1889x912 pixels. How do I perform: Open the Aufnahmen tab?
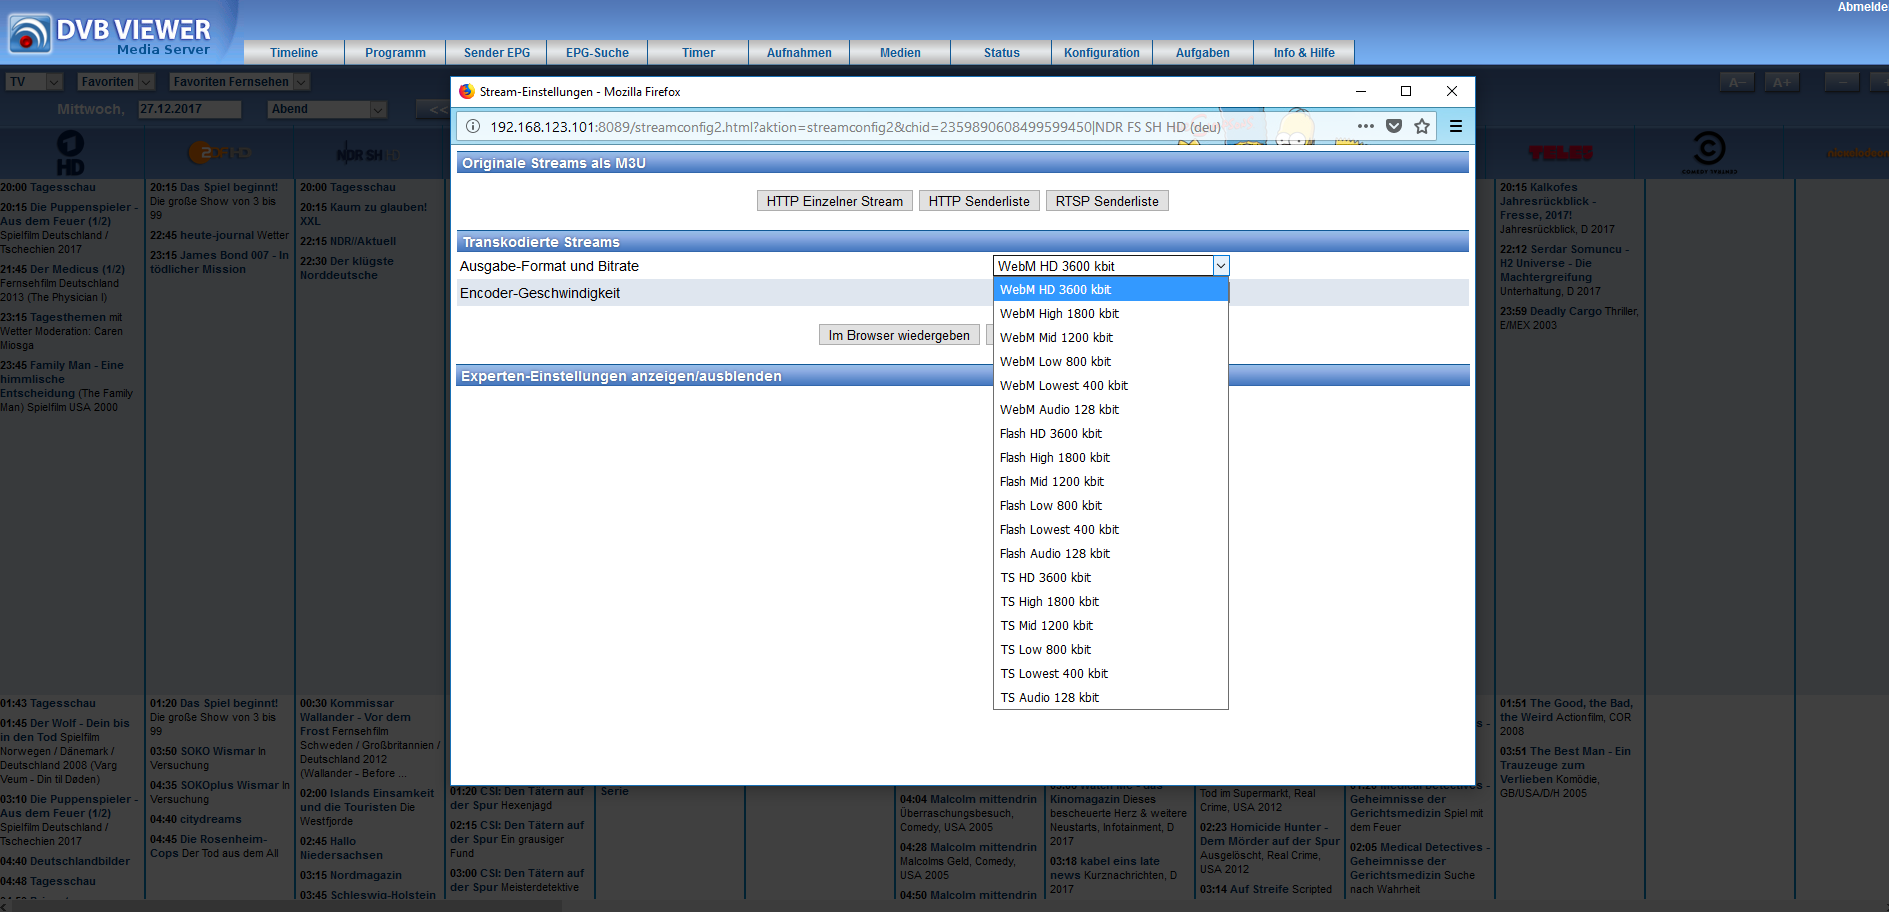pos(799,53)
